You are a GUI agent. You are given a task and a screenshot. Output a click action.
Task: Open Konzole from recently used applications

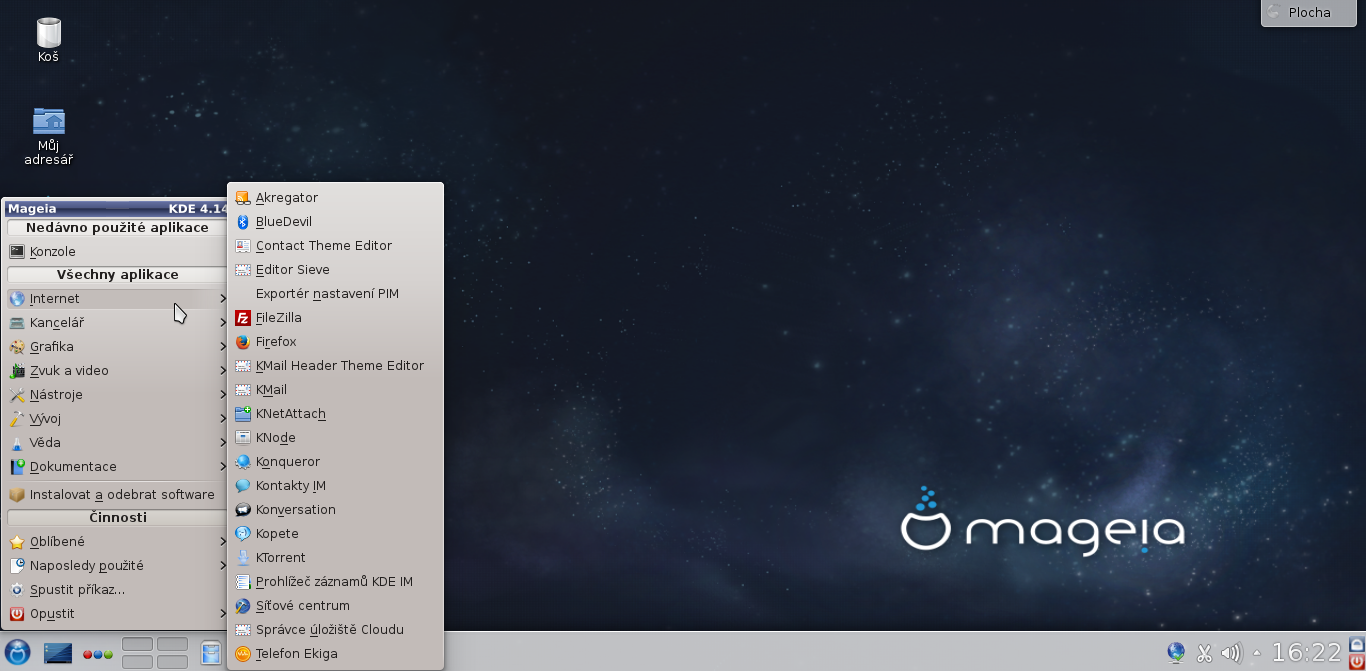click(x=117, y=252)
